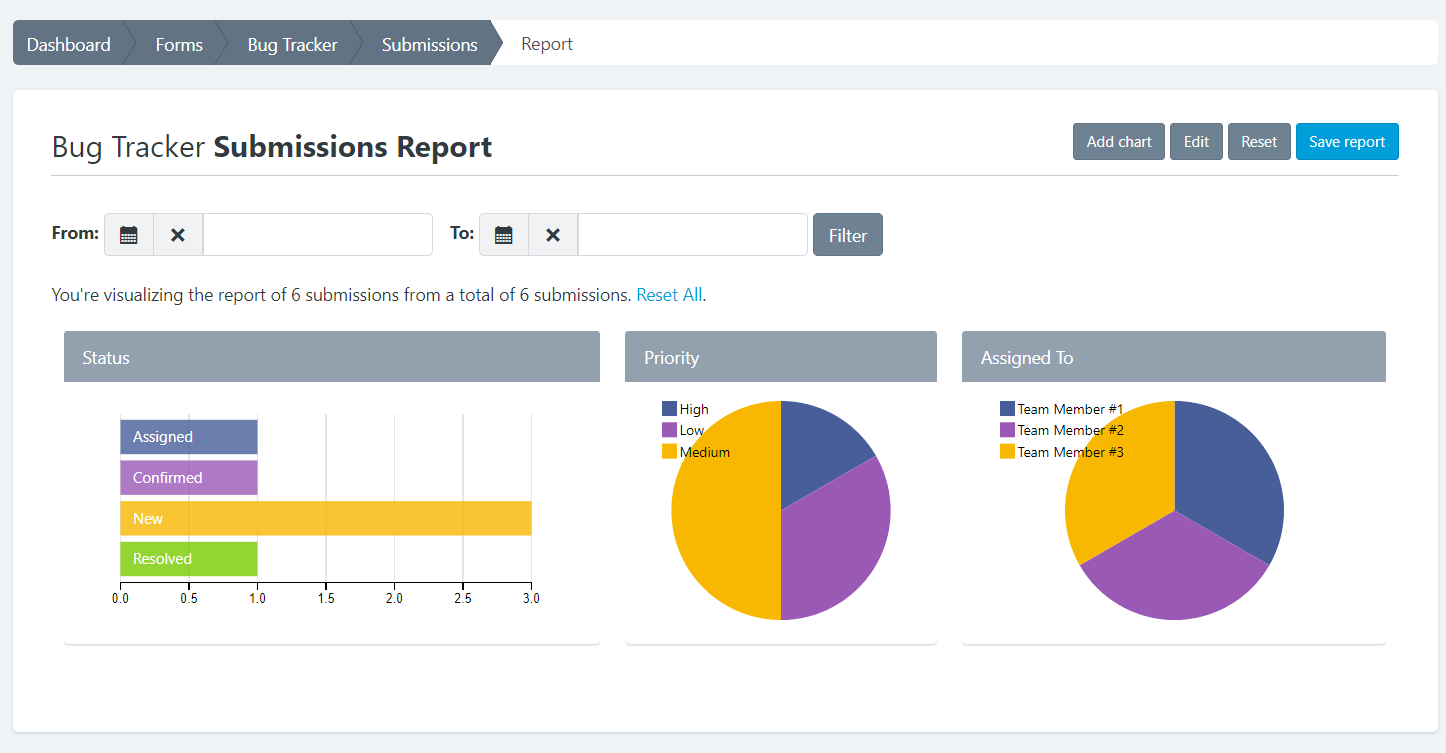The height and width of the screenshot is (753, 1446).
Task: Click the High legend swatch in Priority
Action: (669, 409)
